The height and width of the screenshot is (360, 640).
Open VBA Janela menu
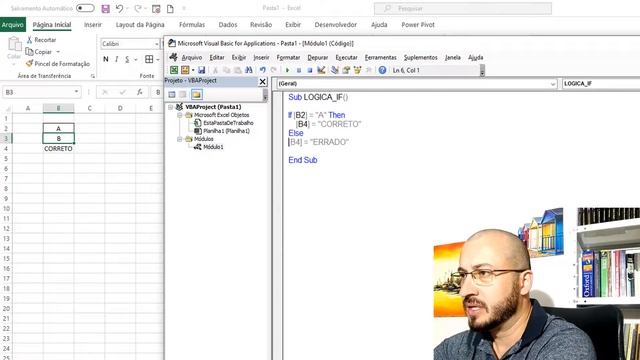click(453, 58)
